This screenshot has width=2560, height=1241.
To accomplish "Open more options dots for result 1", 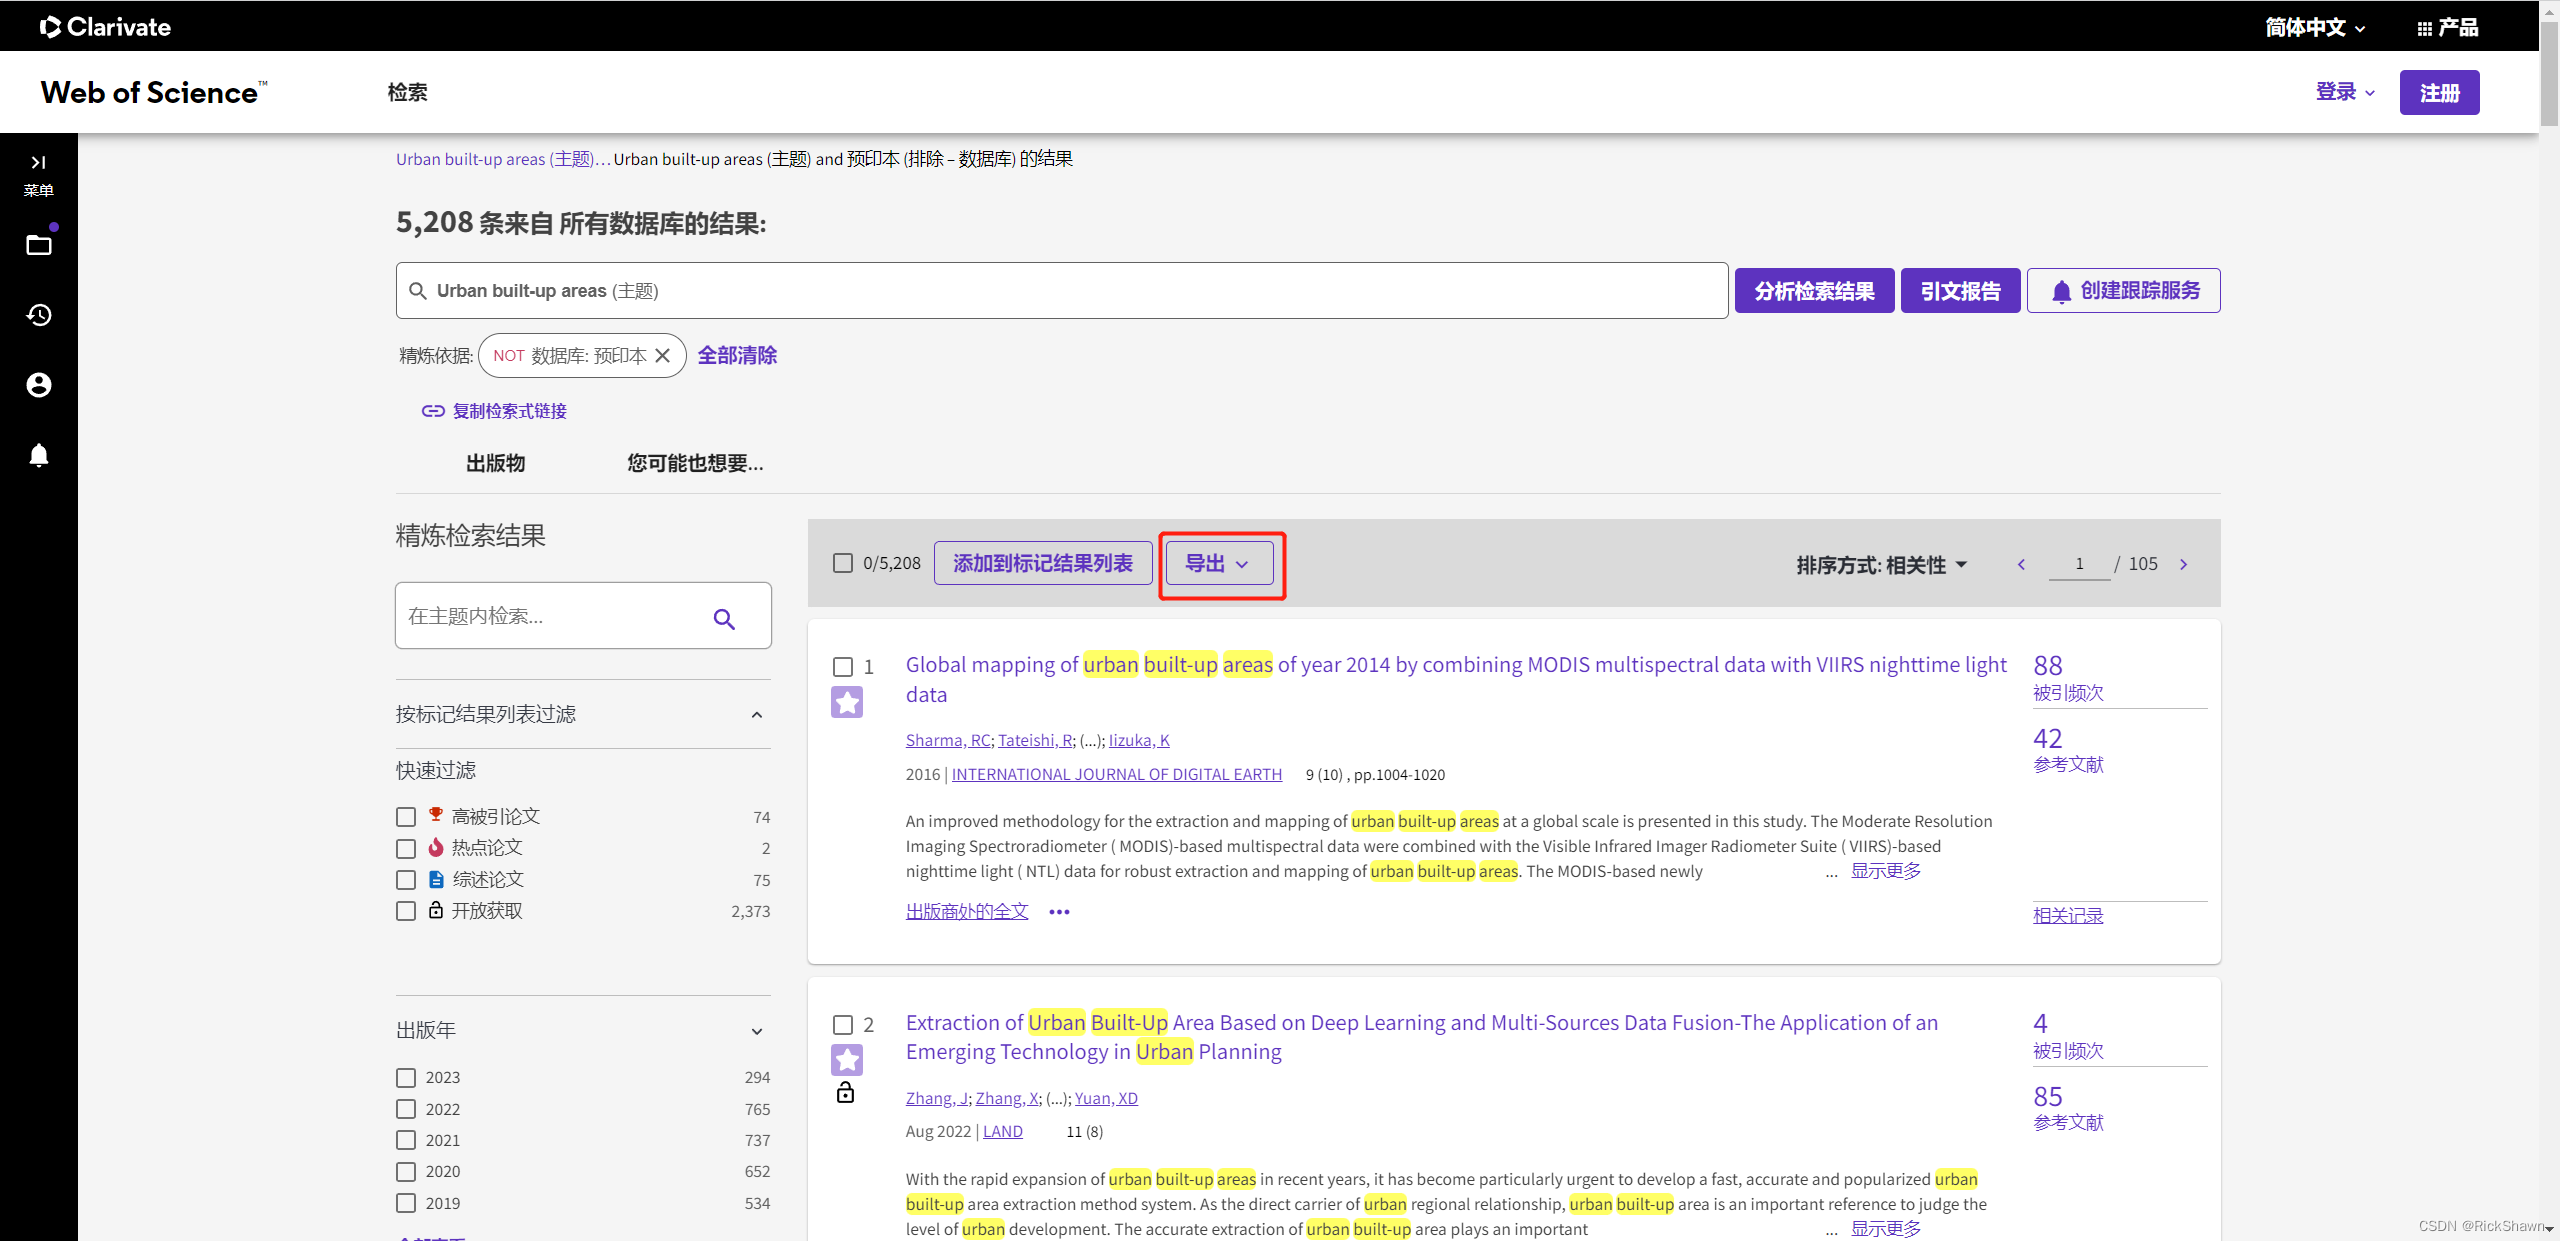I will 1059,912.
